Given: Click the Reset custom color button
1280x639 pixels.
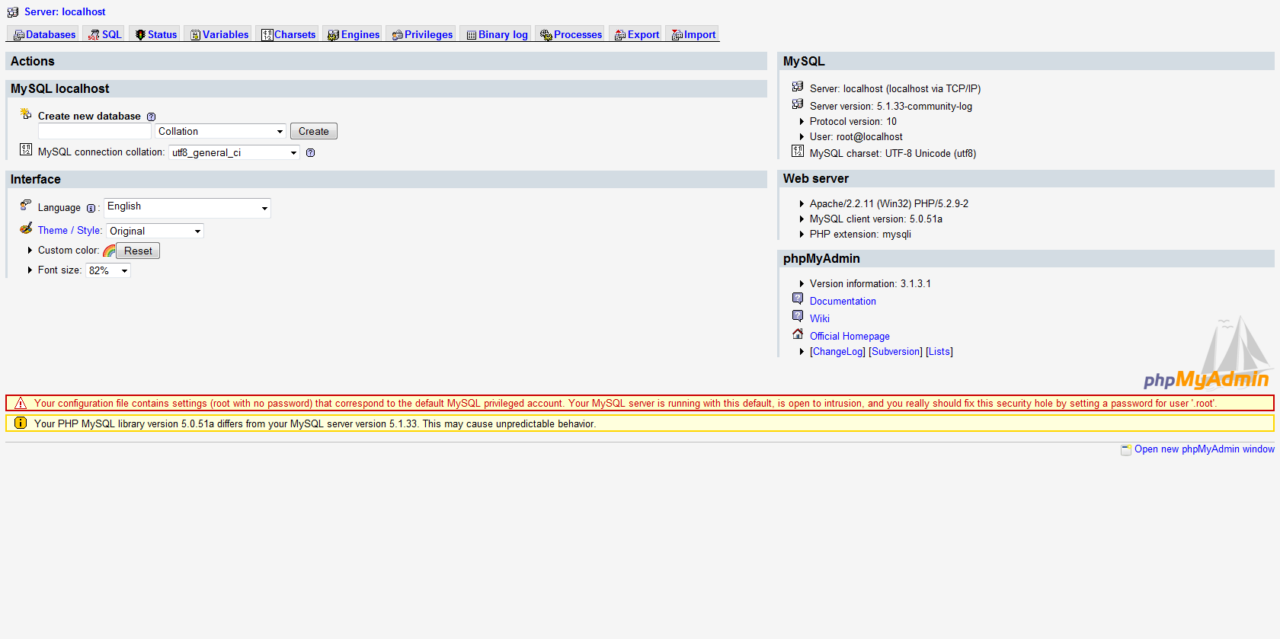Looking at the screenshot, I should 138,251.
